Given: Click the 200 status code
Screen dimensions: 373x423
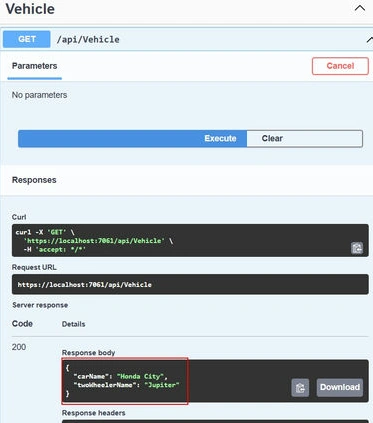Looking at the screenshot, I should (x=19, y=347).
